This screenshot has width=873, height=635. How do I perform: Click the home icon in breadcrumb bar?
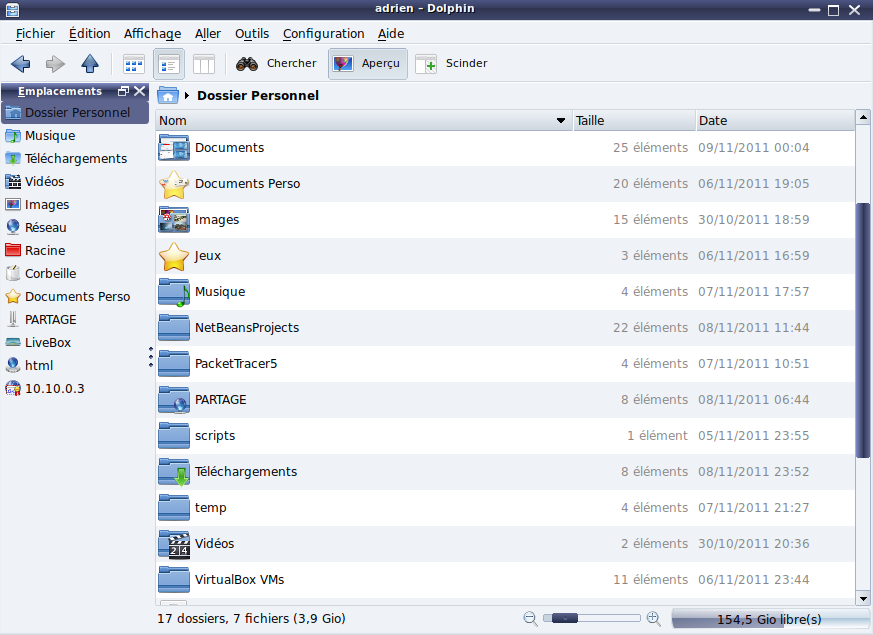(x=168, y=96)
